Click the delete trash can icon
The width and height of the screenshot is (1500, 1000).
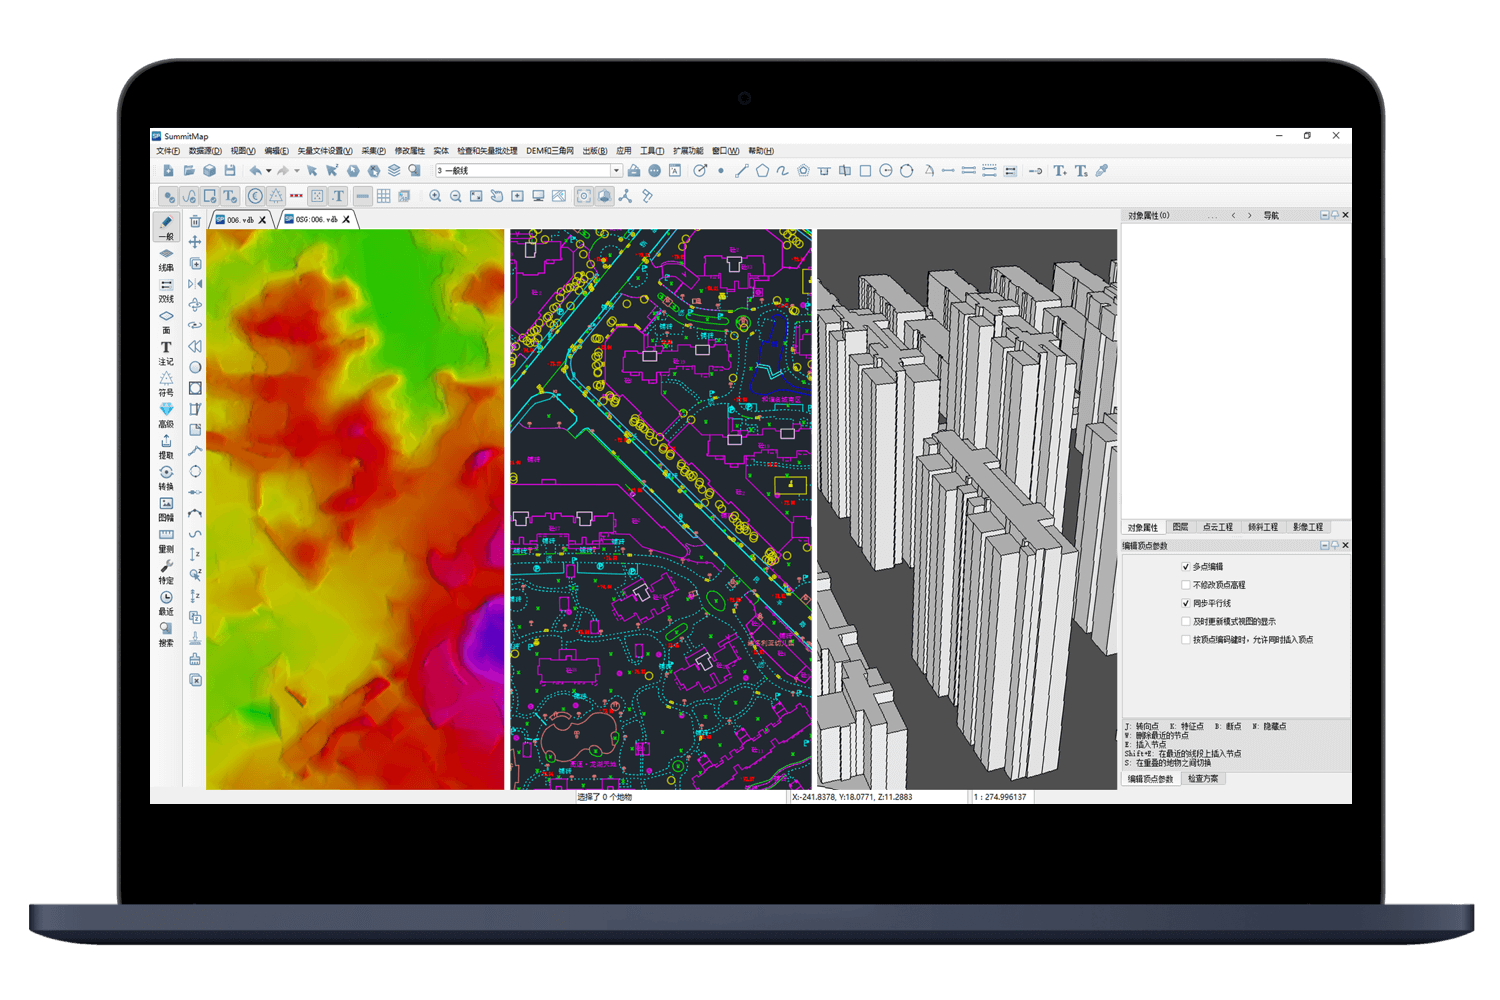[195, 221]
